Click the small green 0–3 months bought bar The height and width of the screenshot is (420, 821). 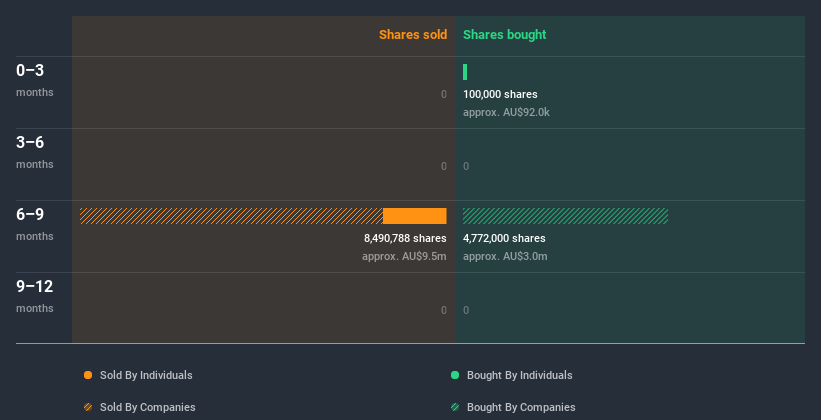(465, 72)
